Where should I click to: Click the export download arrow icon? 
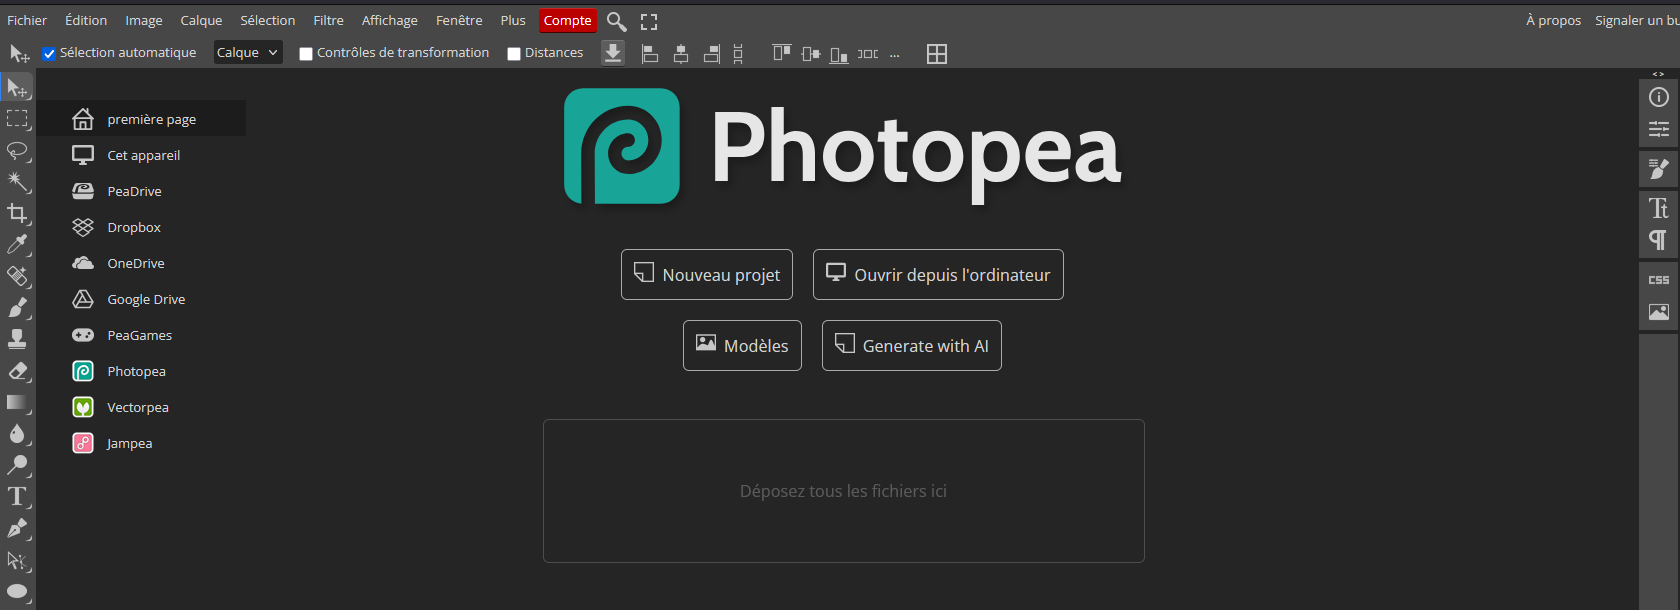tap(613, 53)
